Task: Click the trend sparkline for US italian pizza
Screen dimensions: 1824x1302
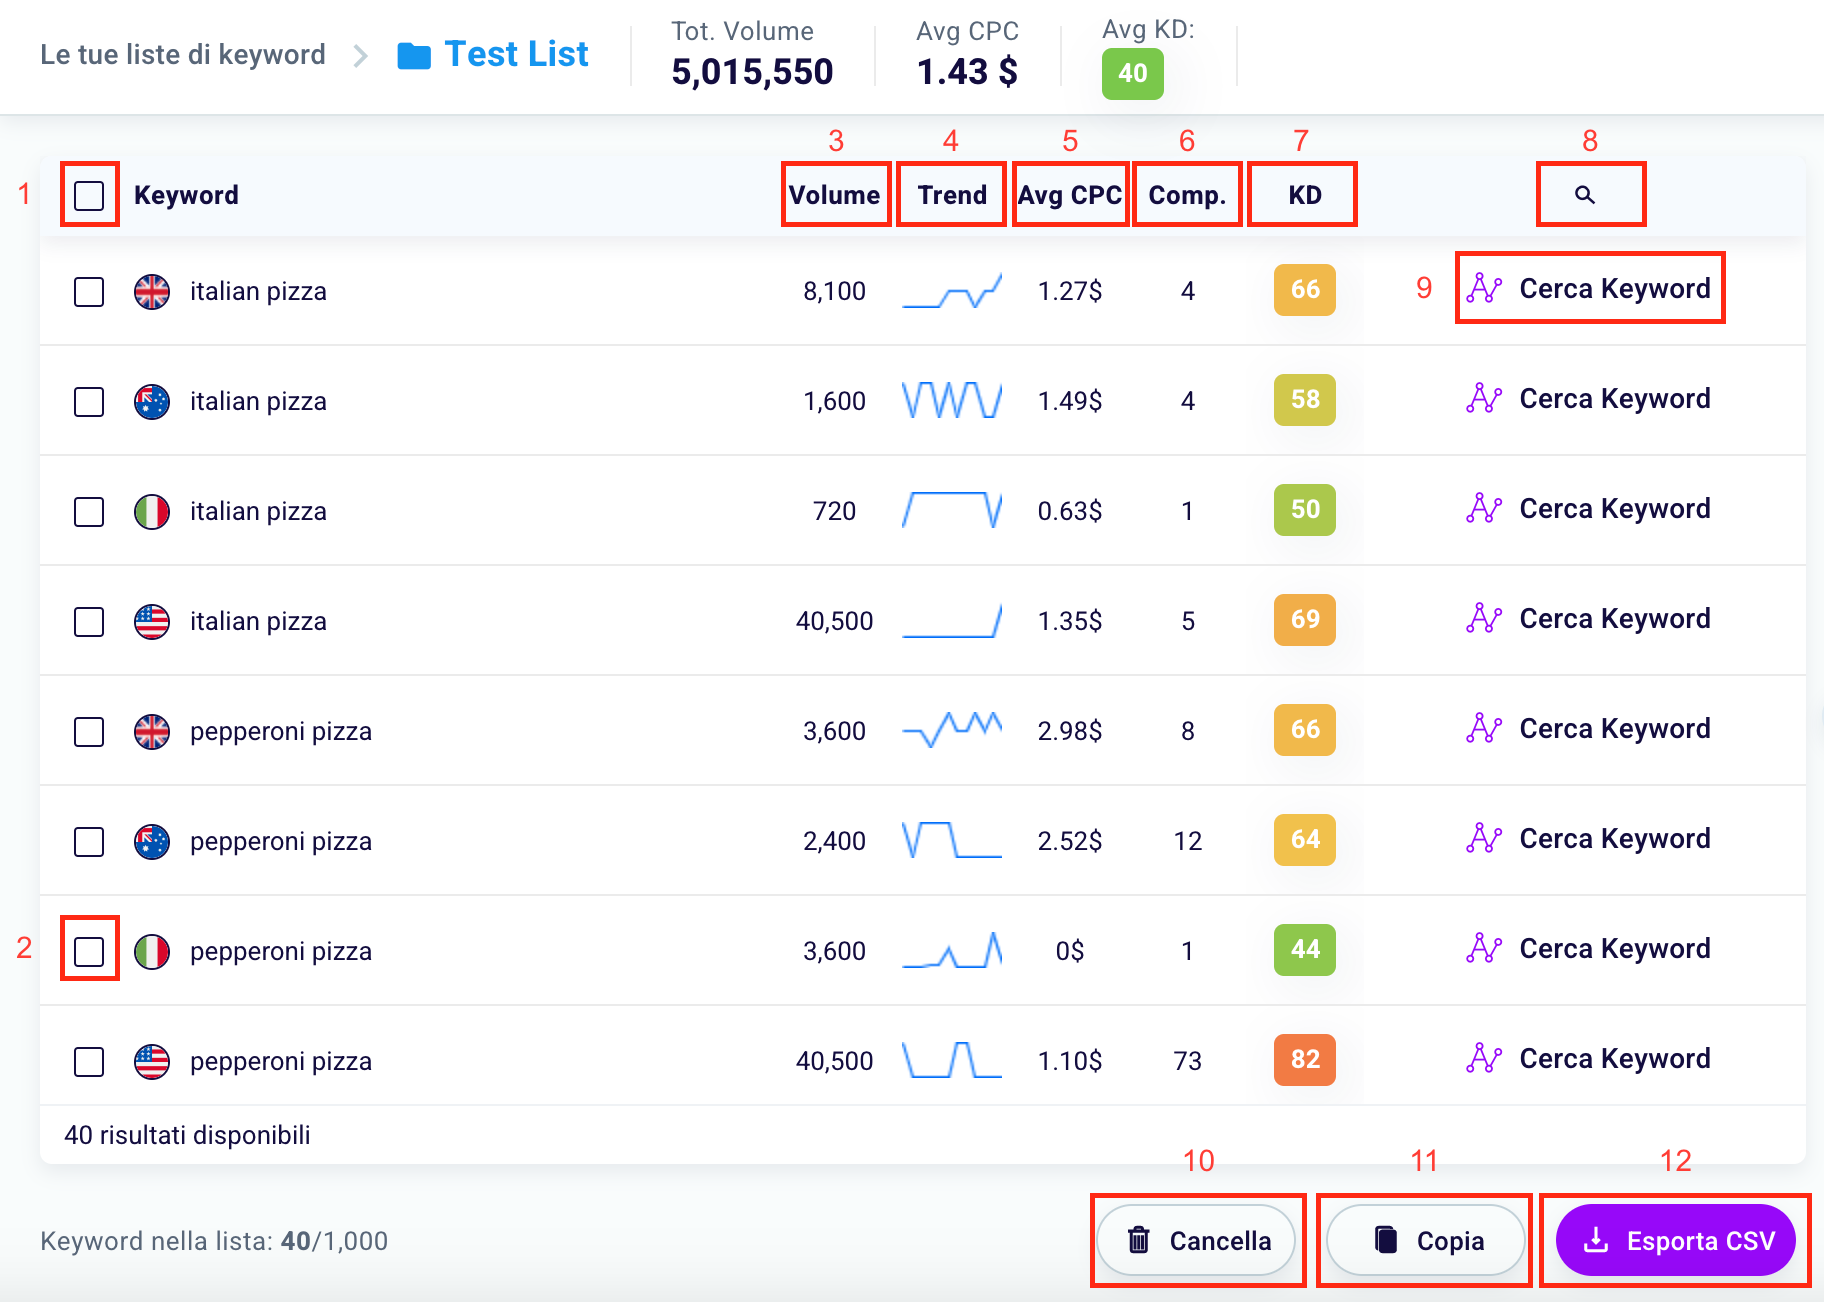Action: pos(951,621)
